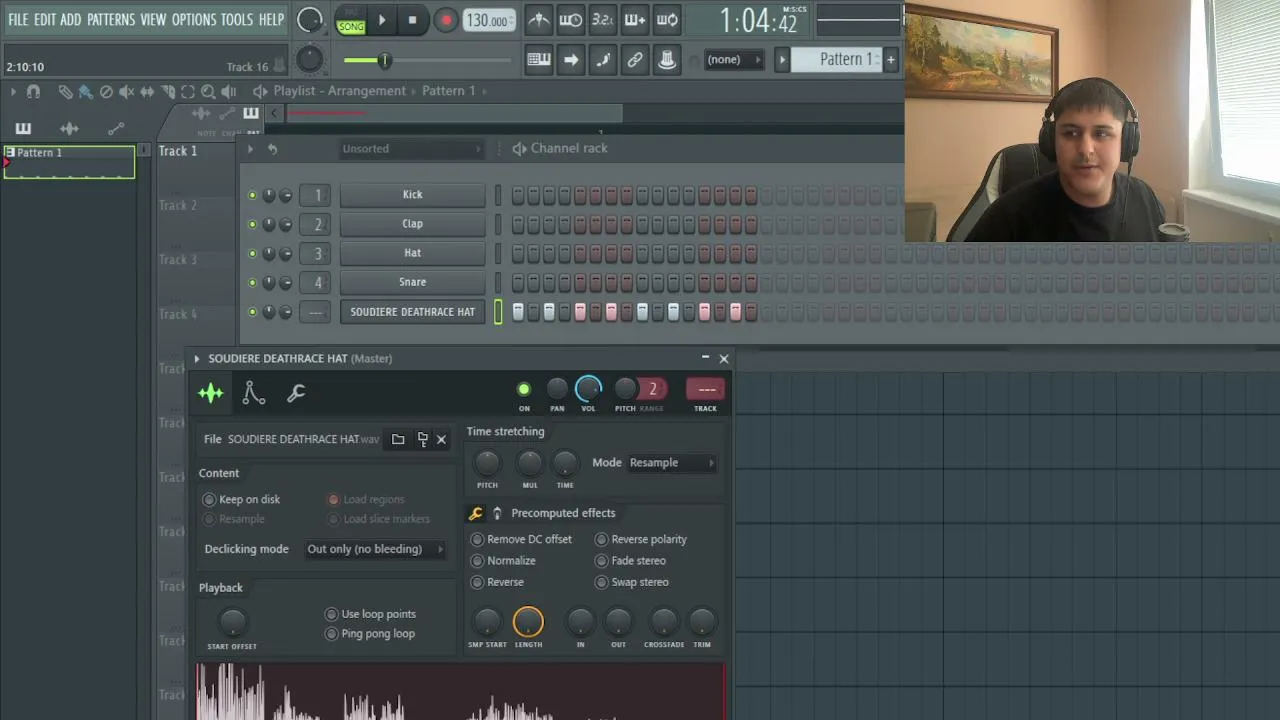Click the undo arrow icon in Channel rack
Viewport: 1280px width, 720px height.
tap(272, 149)
